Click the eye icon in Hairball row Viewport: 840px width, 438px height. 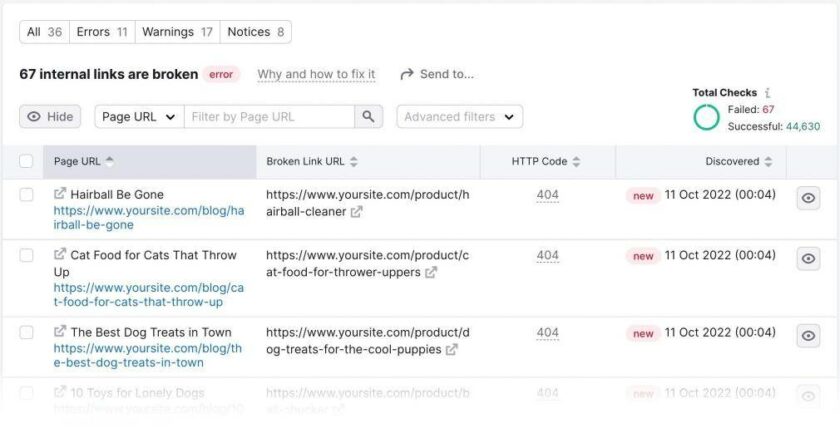(808, 198)
